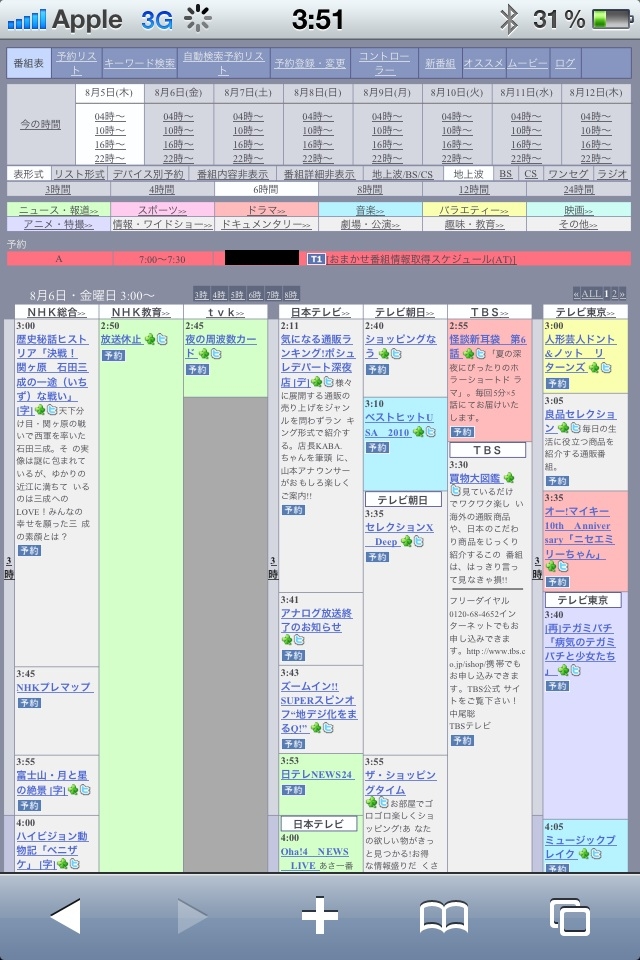The width and height of the screenshot is (640, 960).
Task: Open the キーワード検索 tab
Action: coord(140,63)
